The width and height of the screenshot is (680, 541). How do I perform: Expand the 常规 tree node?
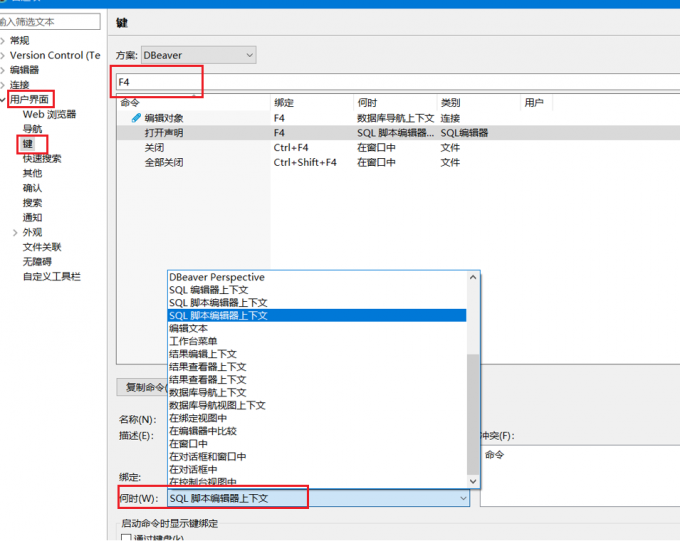pos(3,41)
